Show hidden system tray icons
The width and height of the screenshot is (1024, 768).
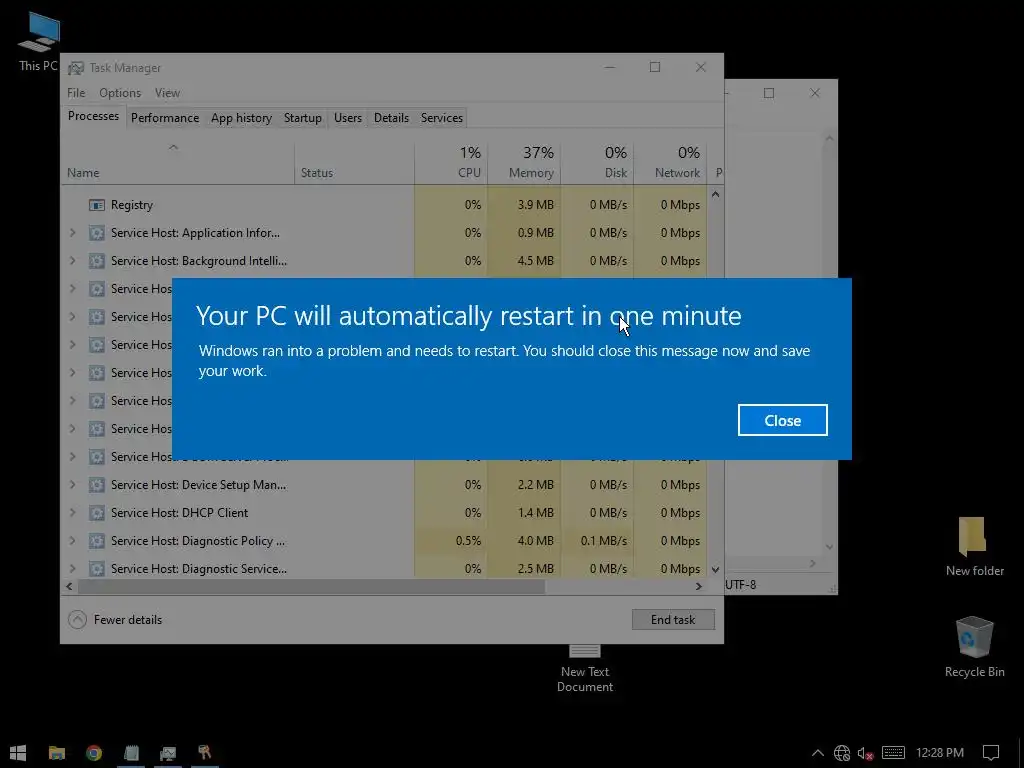tap(818, 753)
